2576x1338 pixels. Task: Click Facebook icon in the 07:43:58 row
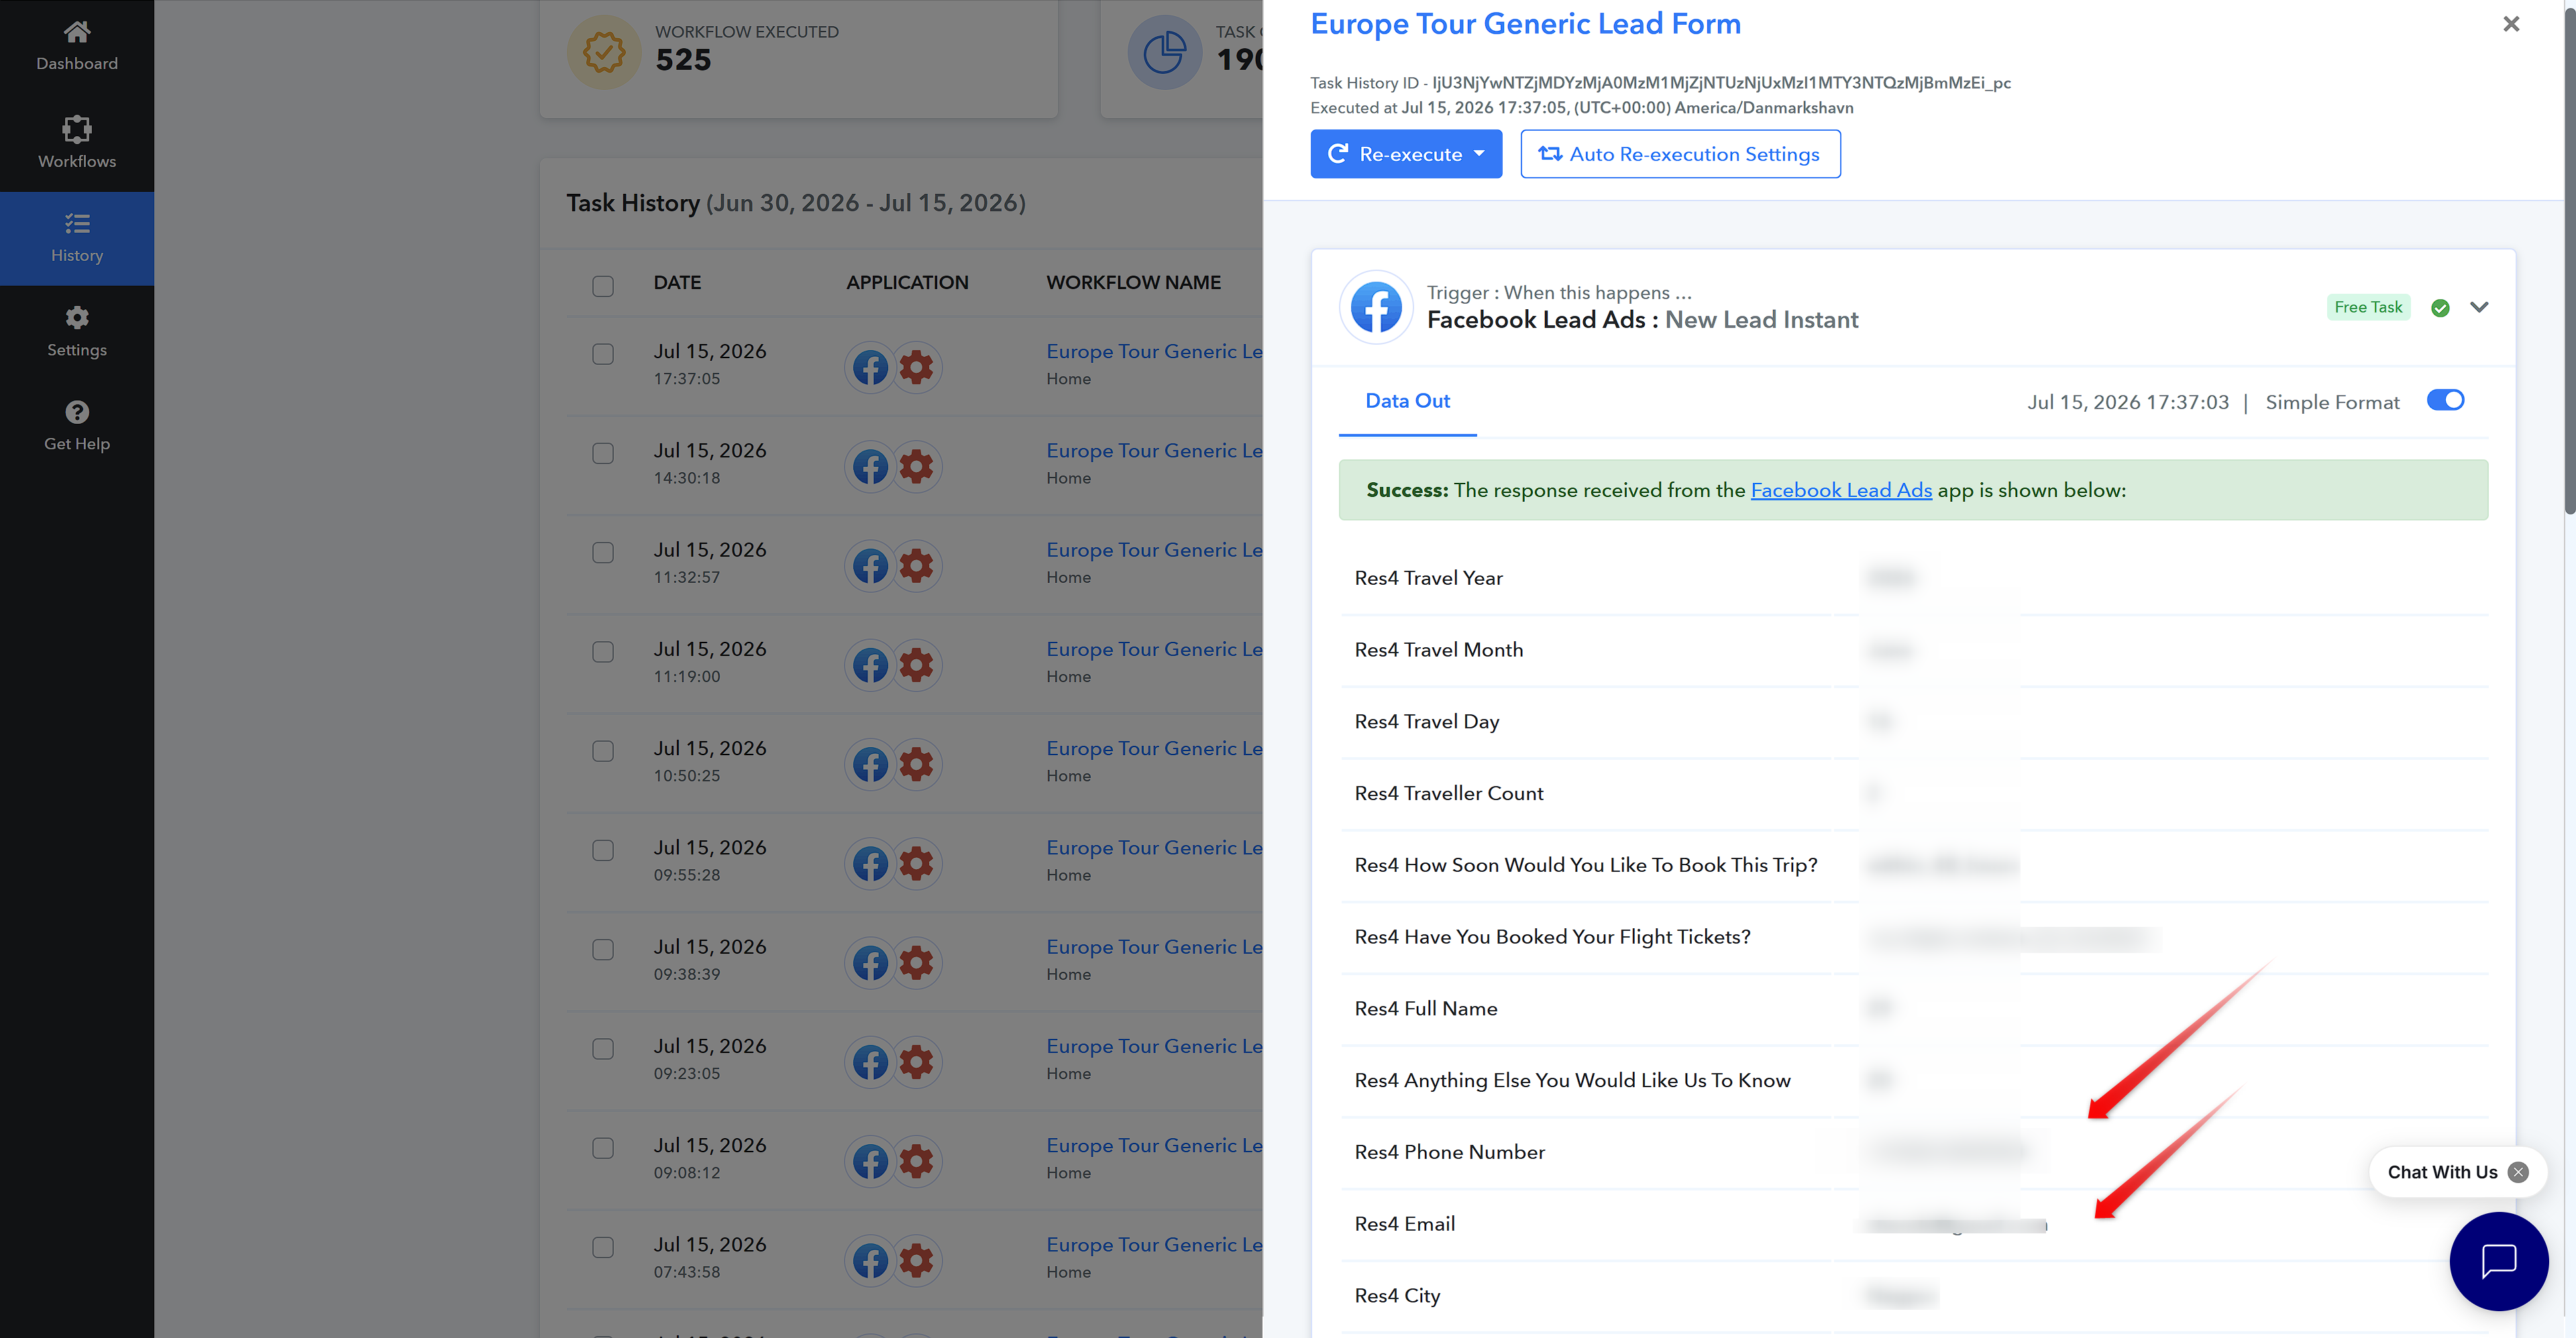(870, 1260)
